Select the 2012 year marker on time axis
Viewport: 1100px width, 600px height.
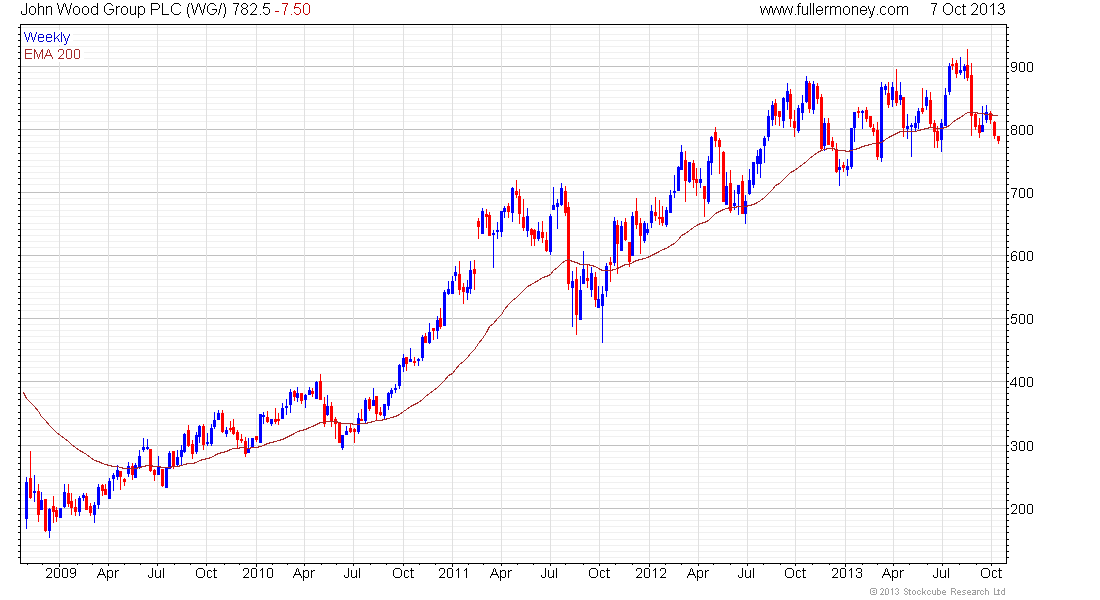coord(651,574)
